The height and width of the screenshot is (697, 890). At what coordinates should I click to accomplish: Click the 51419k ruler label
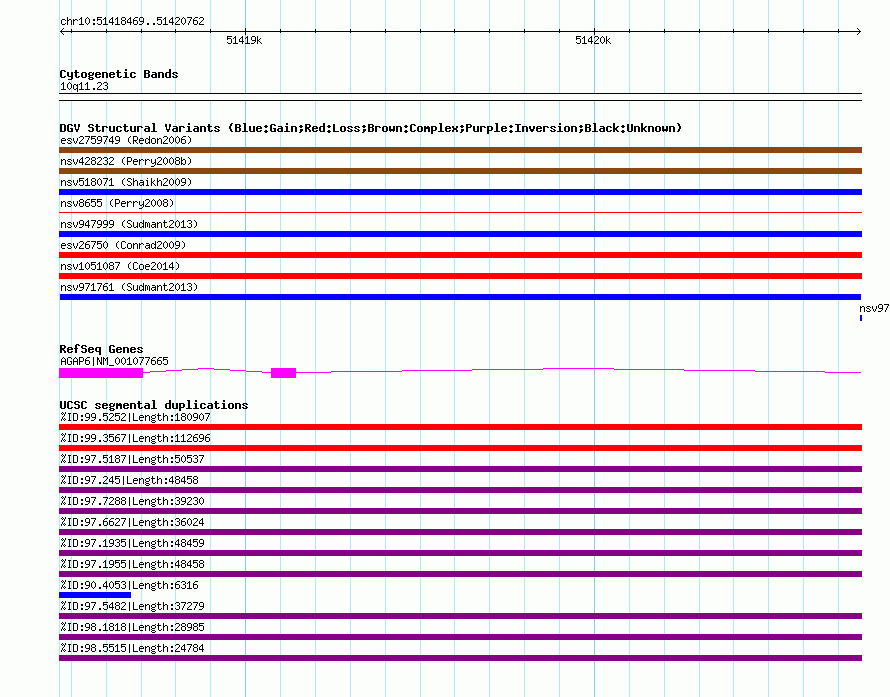pyautogui.click(x=244, y=40)
